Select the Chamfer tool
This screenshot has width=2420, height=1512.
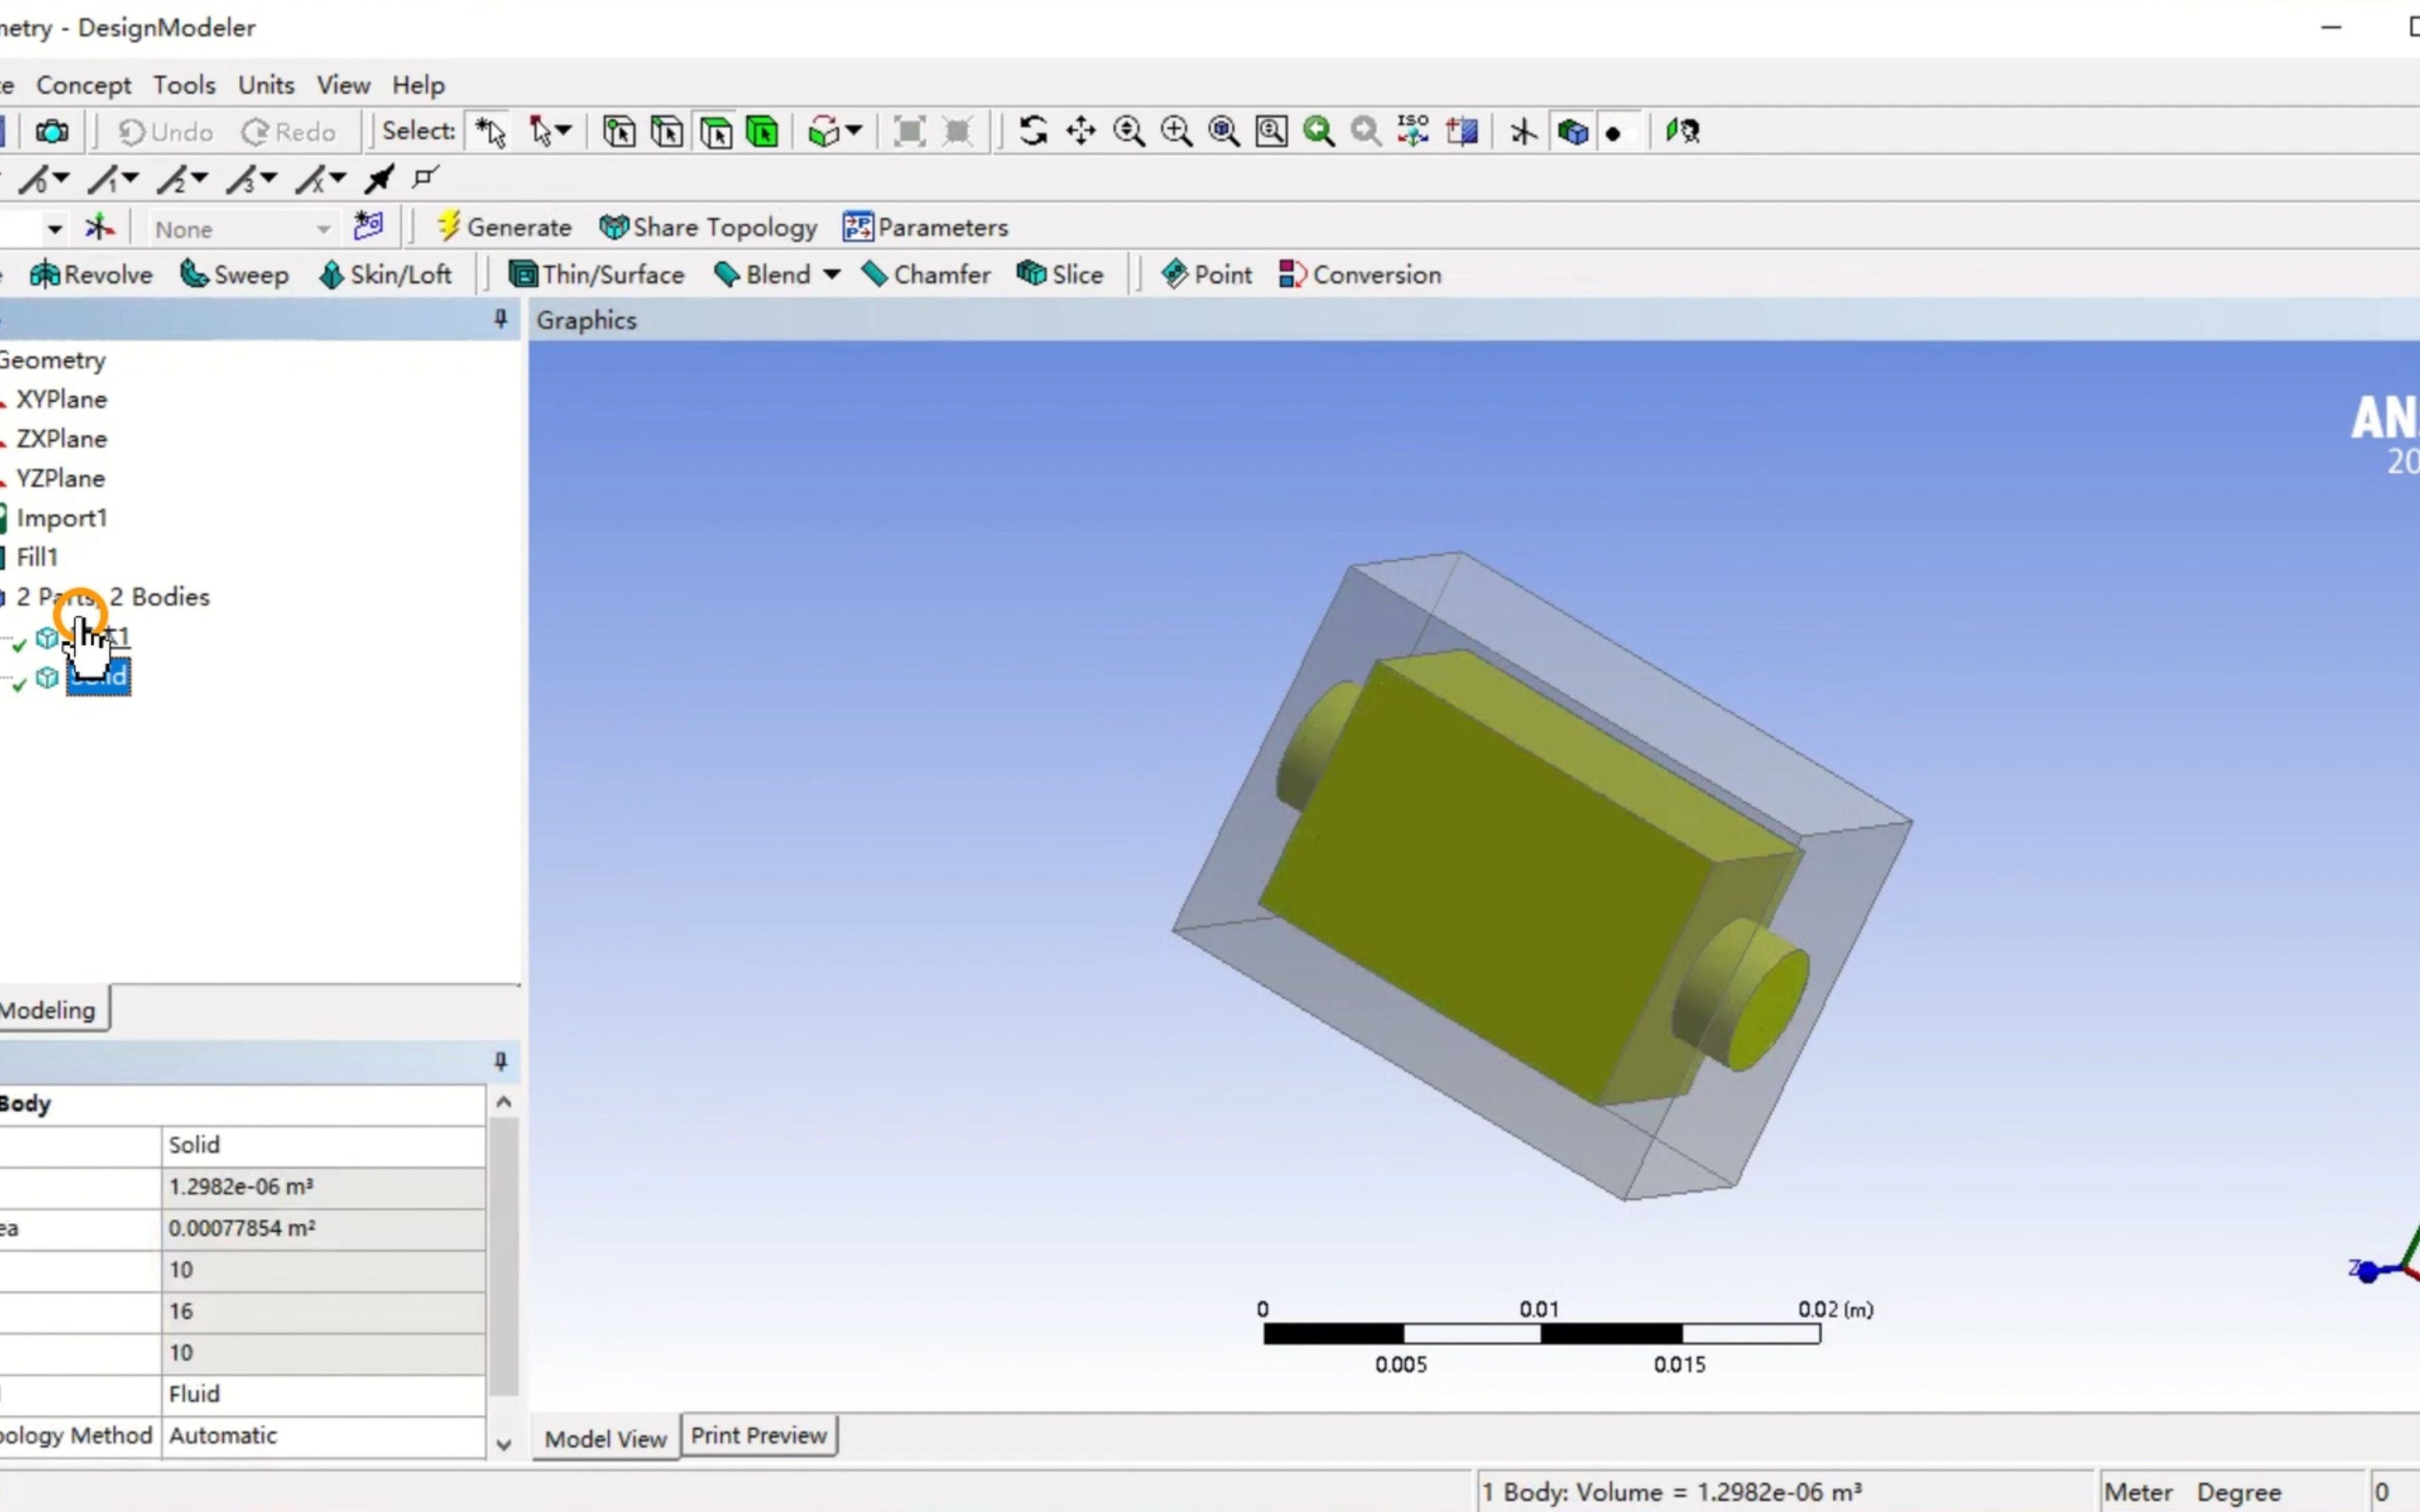coord(925,274)
